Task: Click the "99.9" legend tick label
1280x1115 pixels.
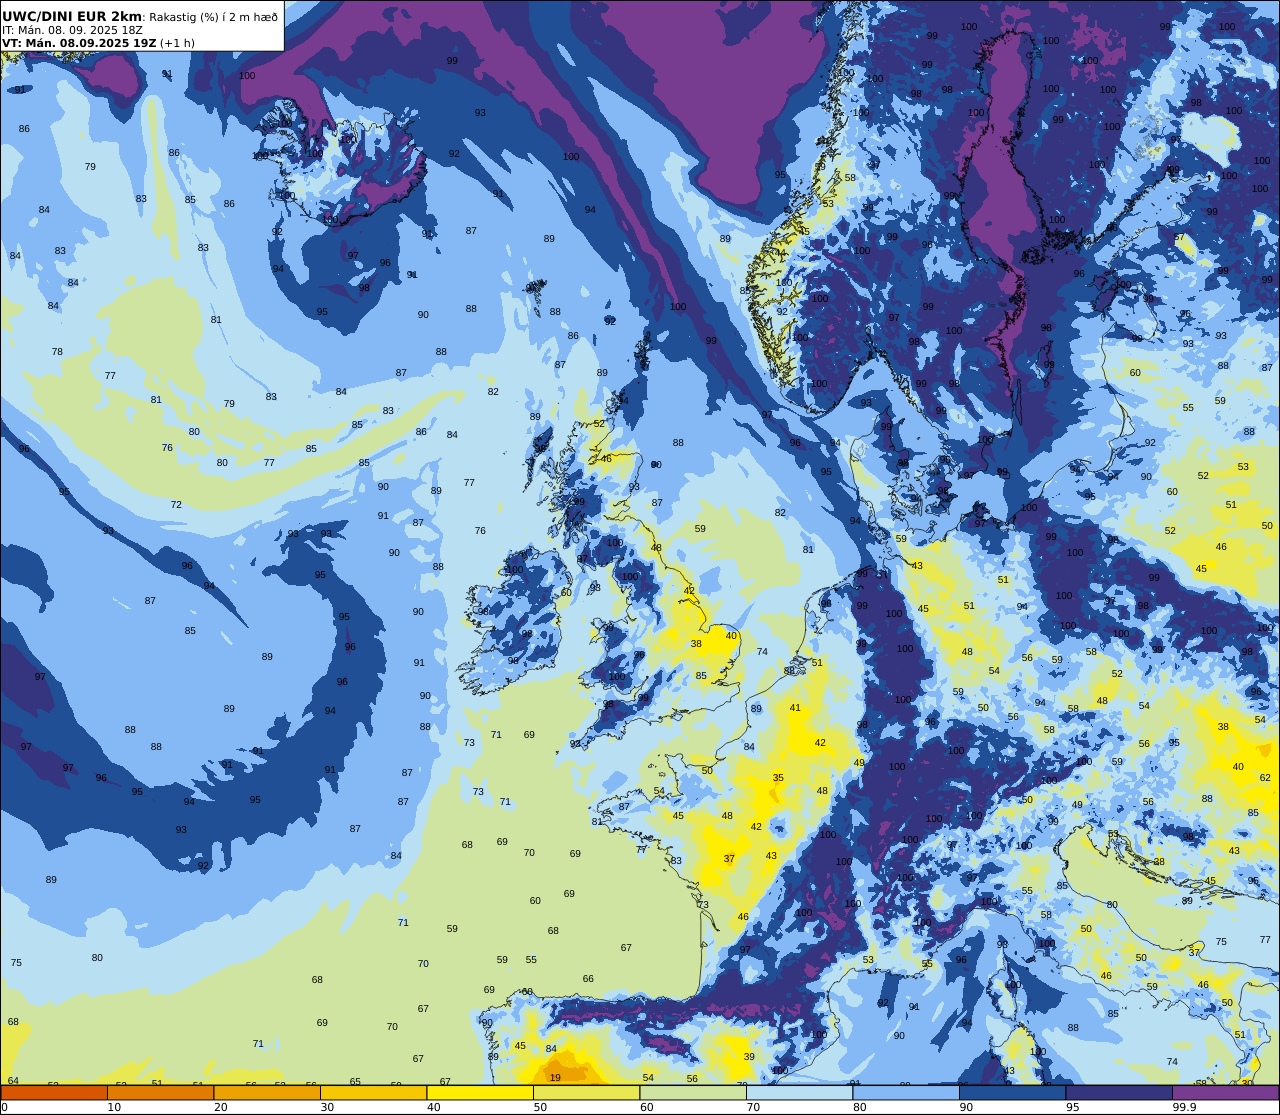Action: pos(1185,1107)
